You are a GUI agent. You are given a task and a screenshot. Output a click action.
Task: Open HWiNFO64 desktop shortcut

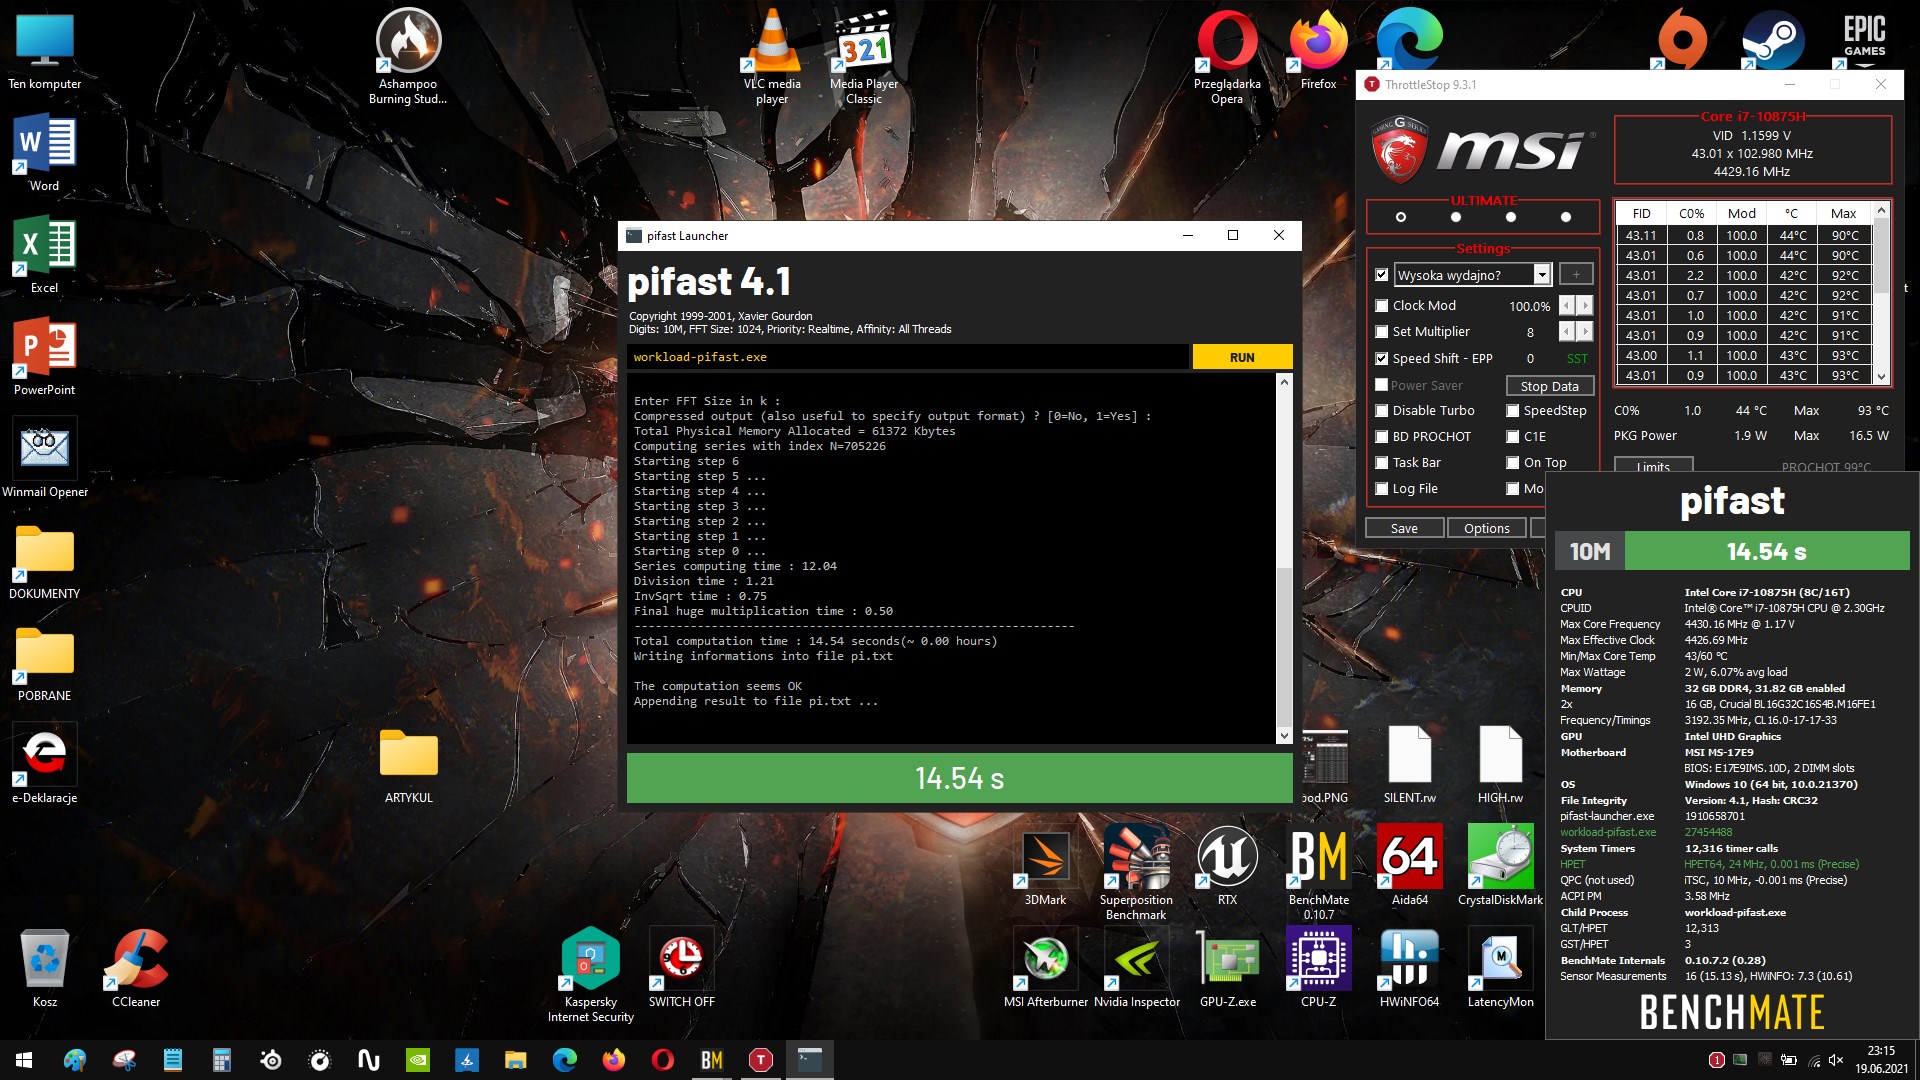[x=1409, y=967]
